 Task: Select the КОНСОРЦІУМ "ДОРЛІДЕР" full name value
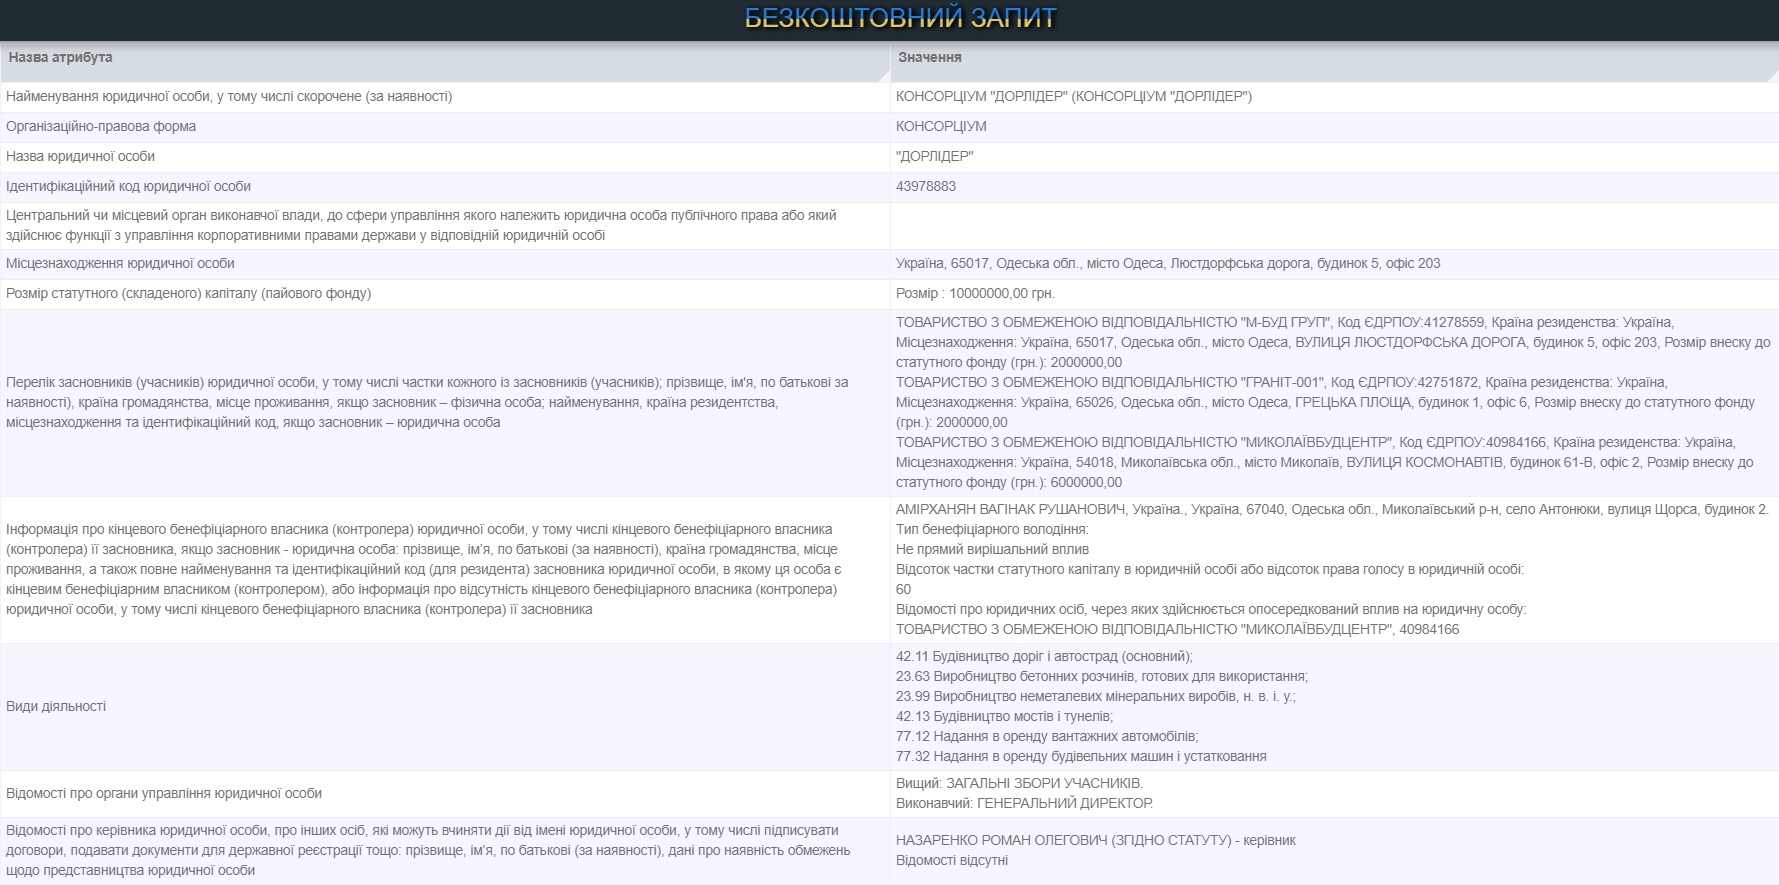click(x=1073, y=97)
